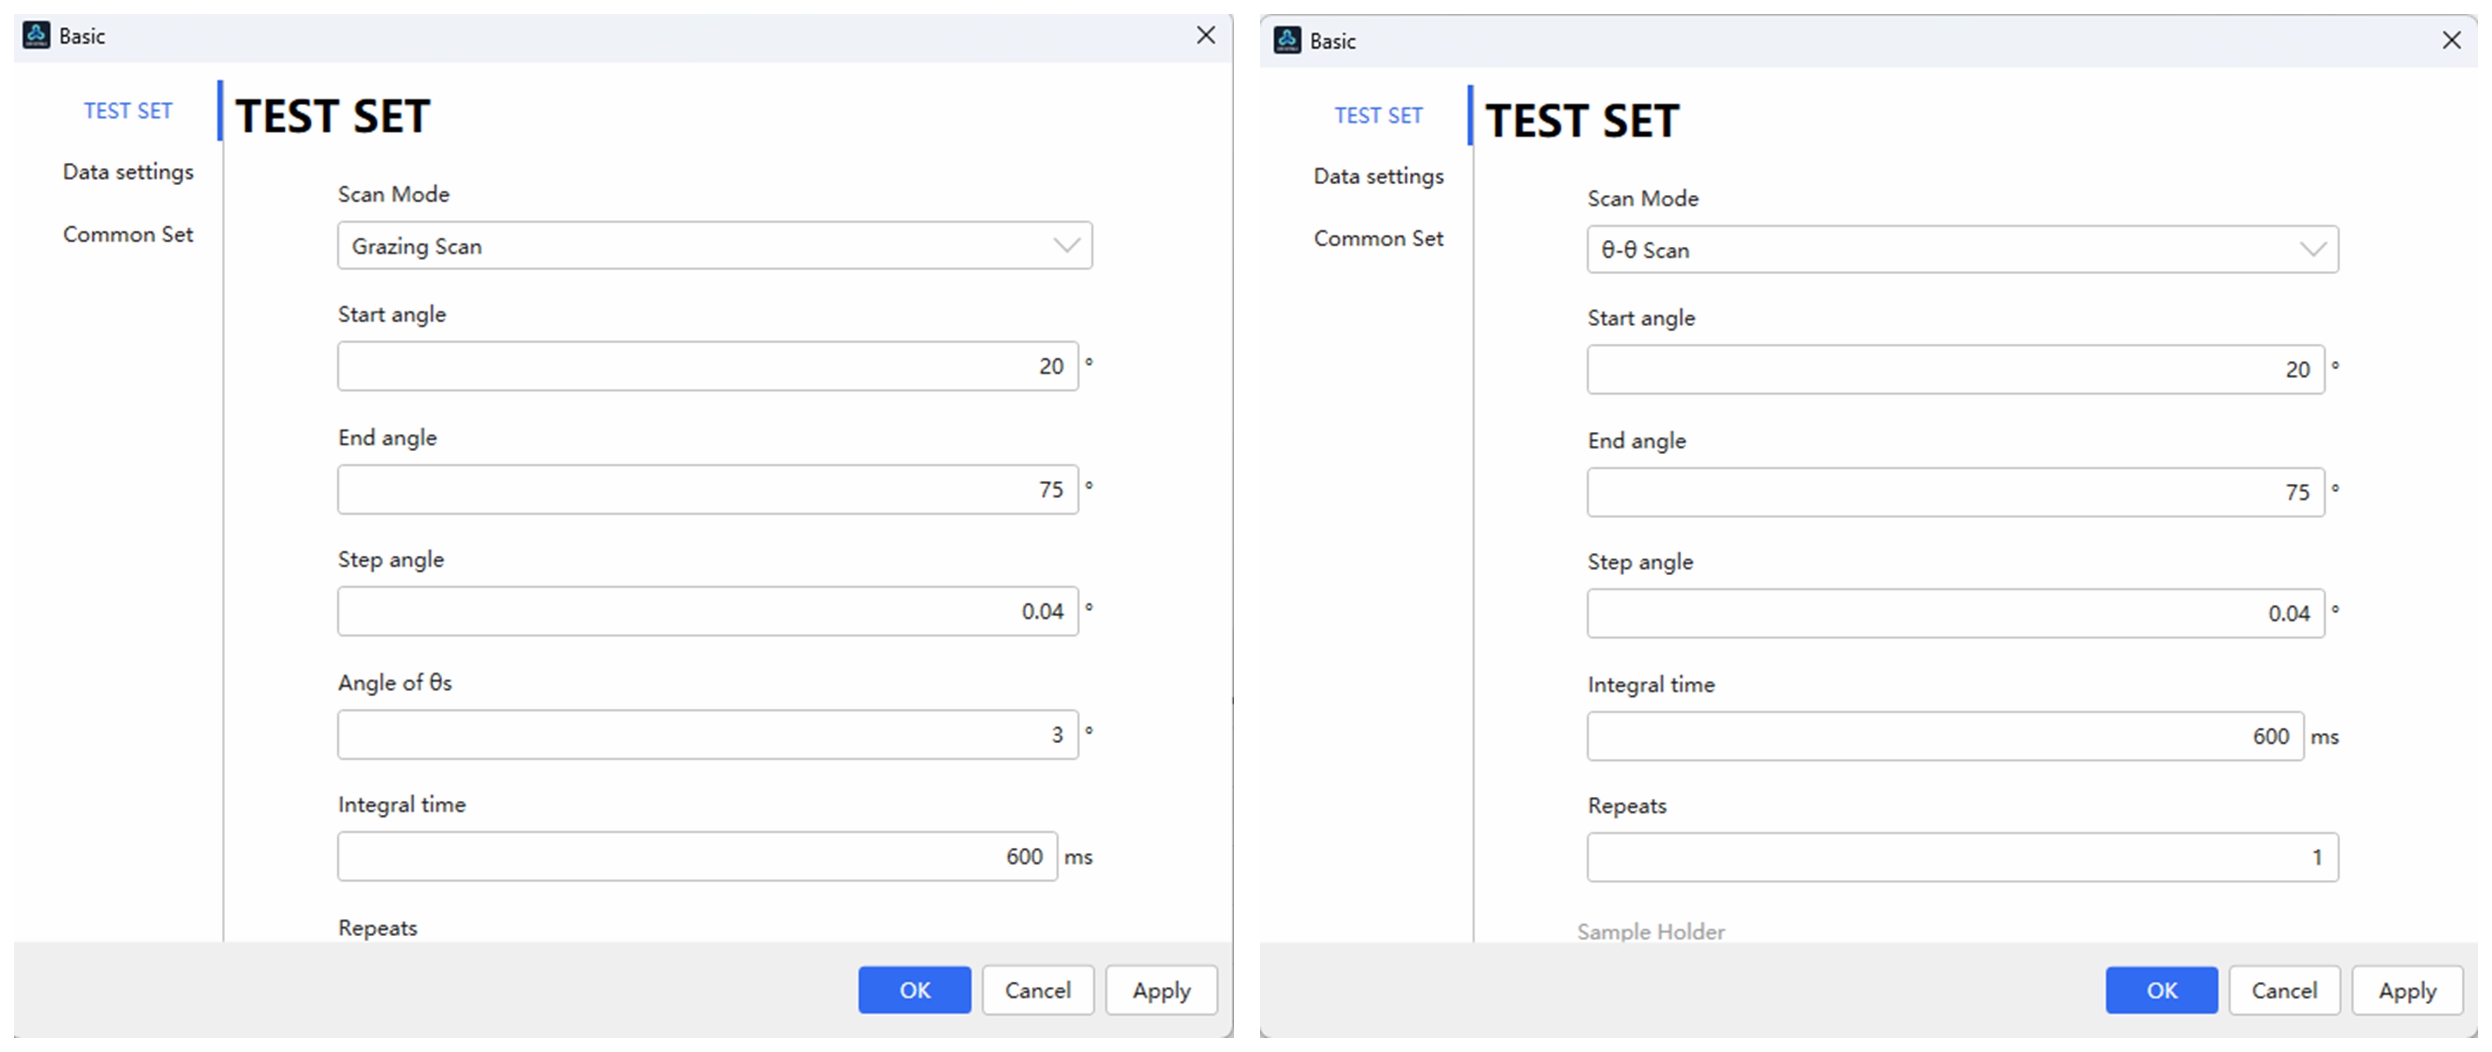Click the Integral time field in Grazing Scan dialog
The width and height of the screenshot is (2492, 1052).
click(696, 857)
